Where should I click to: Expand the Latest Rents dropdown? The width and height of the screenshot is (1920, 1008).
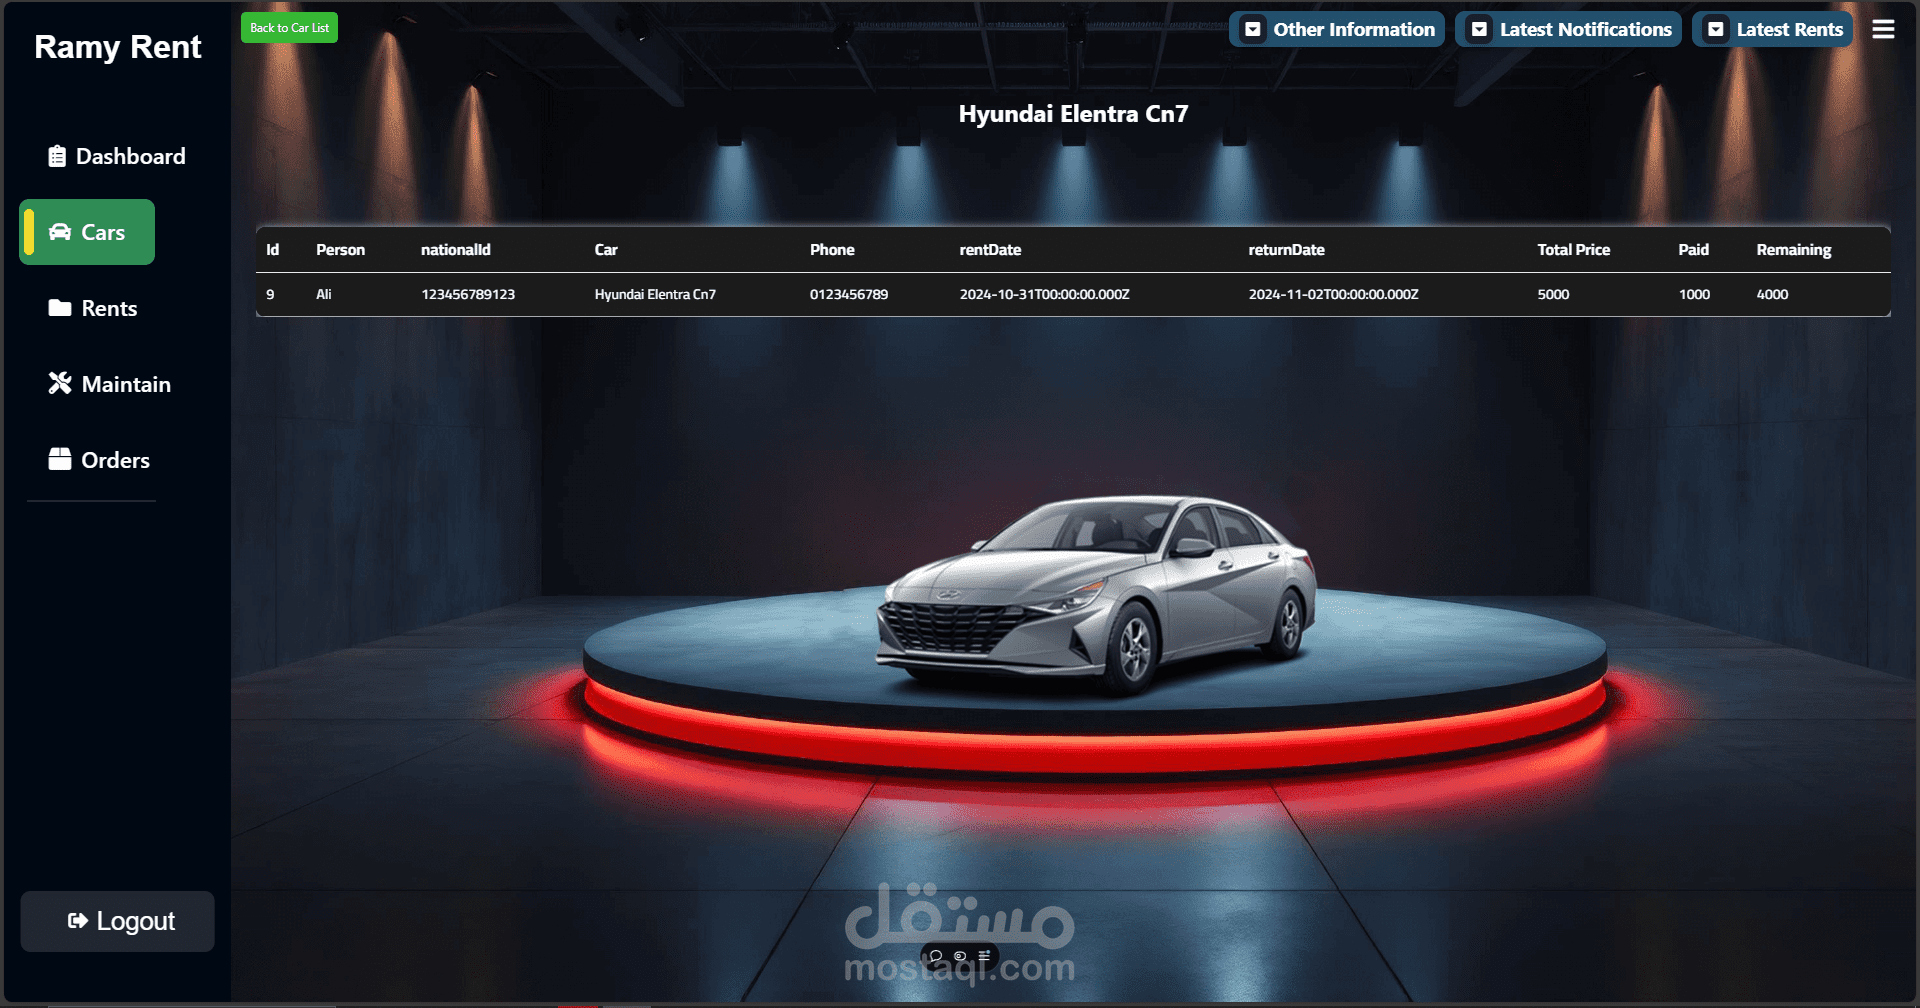[x=1772, y=29]
